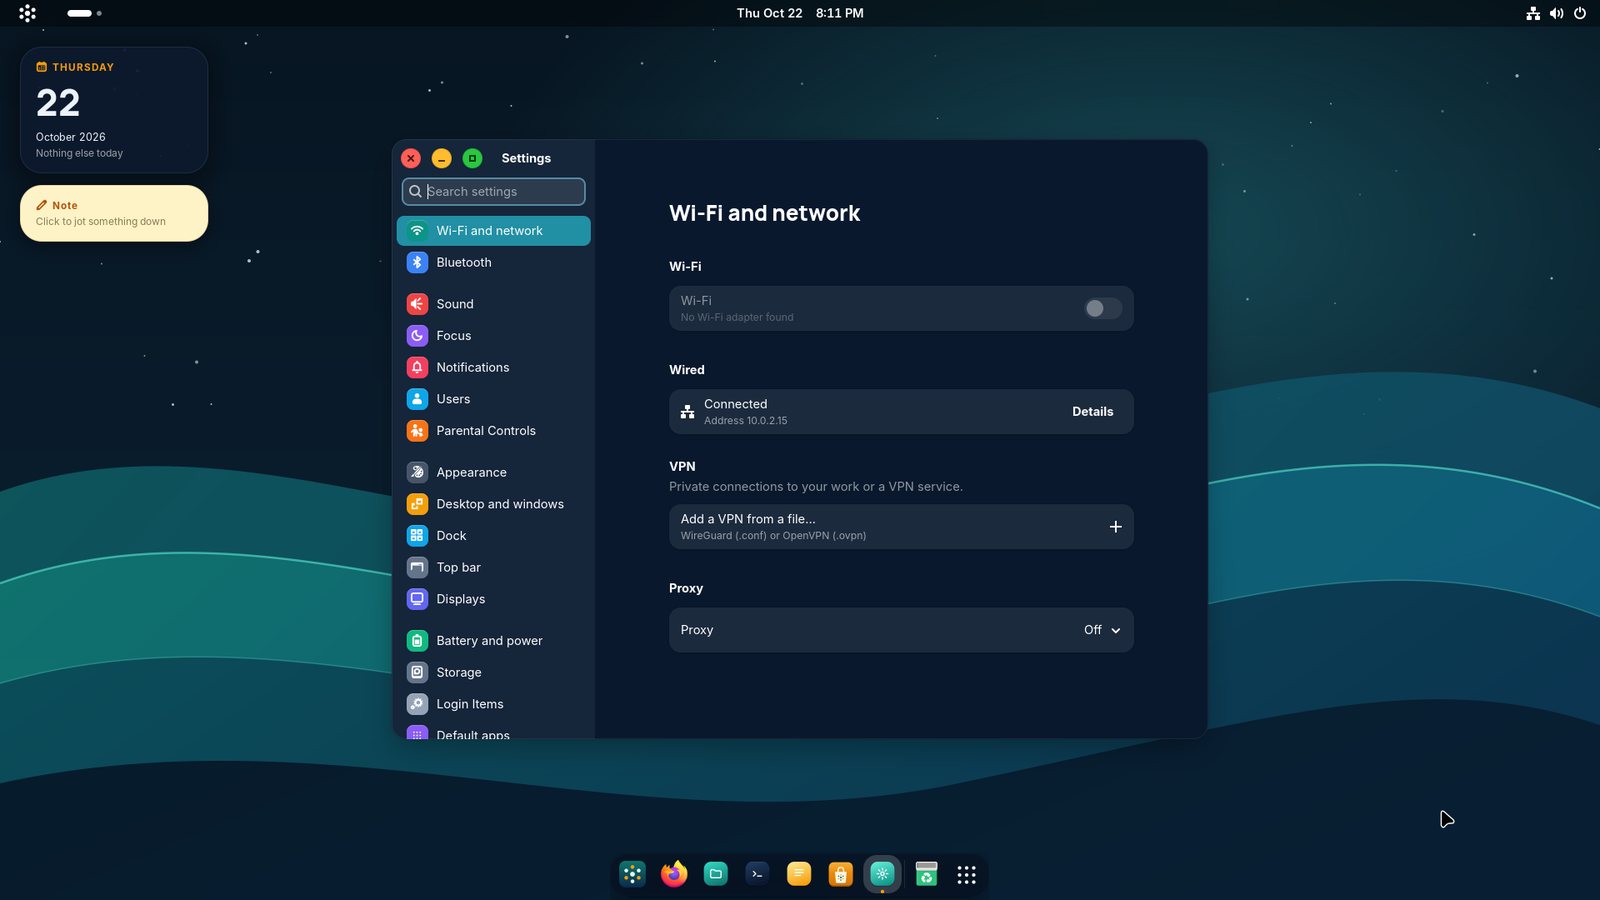This screenshot has width=1600, height=900.
Task: Click the Desktop and windows icon
Action: 417,504
